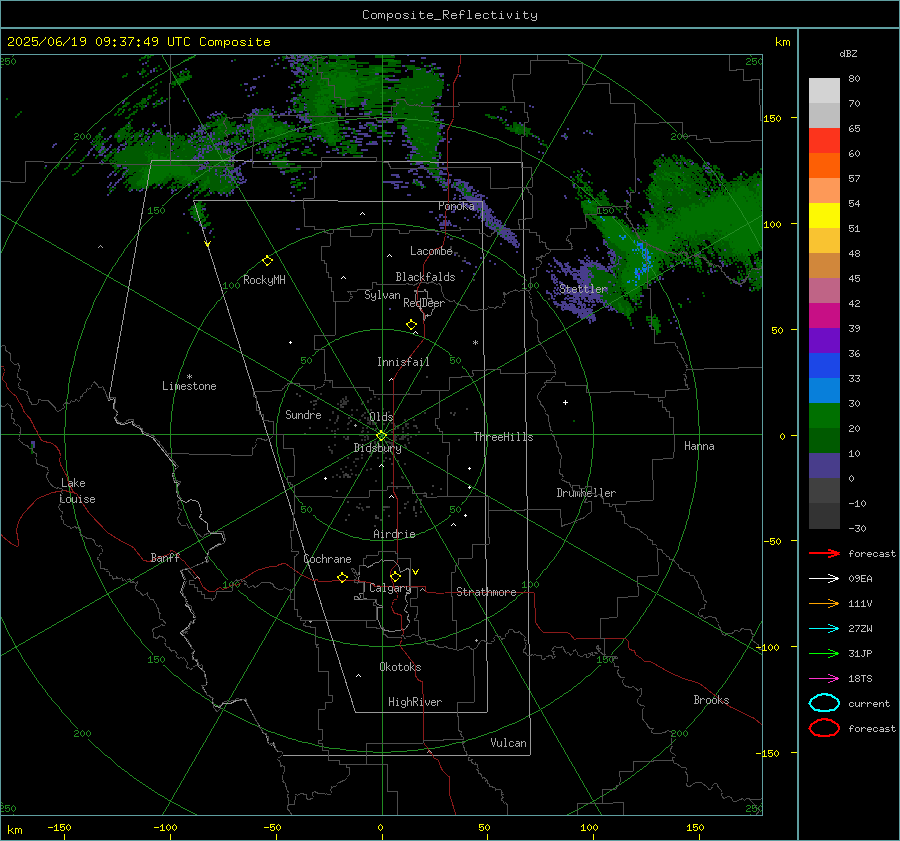The image size is (900, 841).
Task: Pick the cyan 27ZW arrow legend icon
Action: click(824, 629)
